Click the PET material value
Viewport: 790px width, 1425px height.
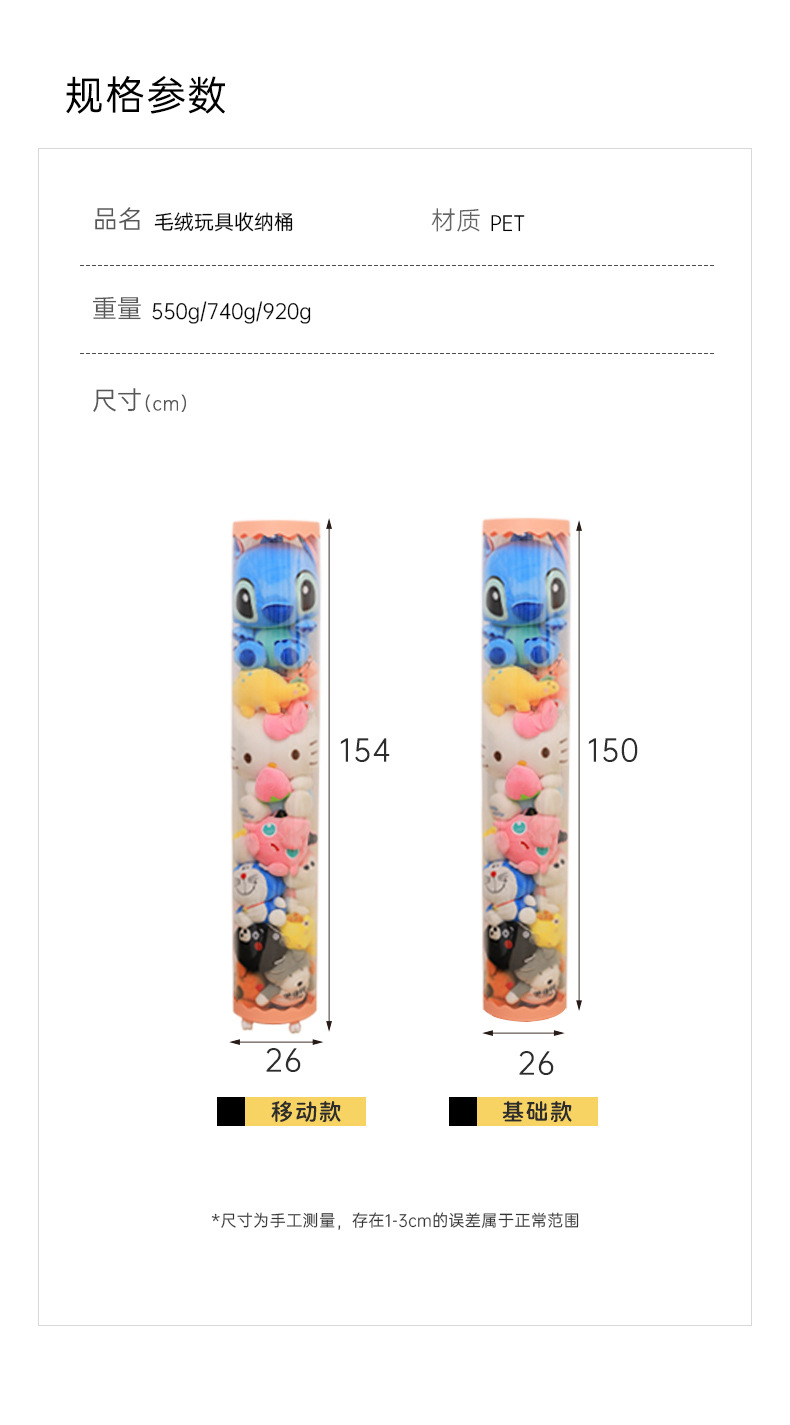click(507, 223)
